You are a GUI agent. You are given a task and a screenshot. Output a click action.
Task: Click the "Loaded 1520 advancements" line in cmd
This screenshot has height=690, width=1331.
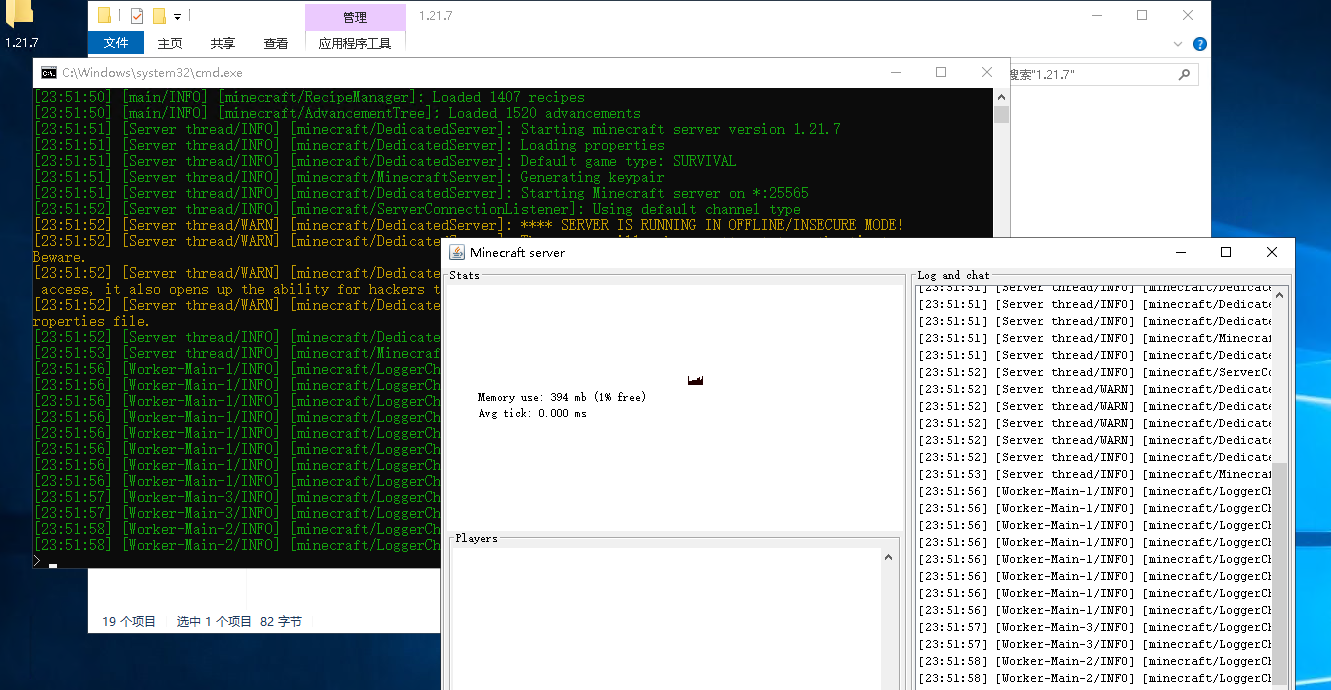click(x=337, y=113)
